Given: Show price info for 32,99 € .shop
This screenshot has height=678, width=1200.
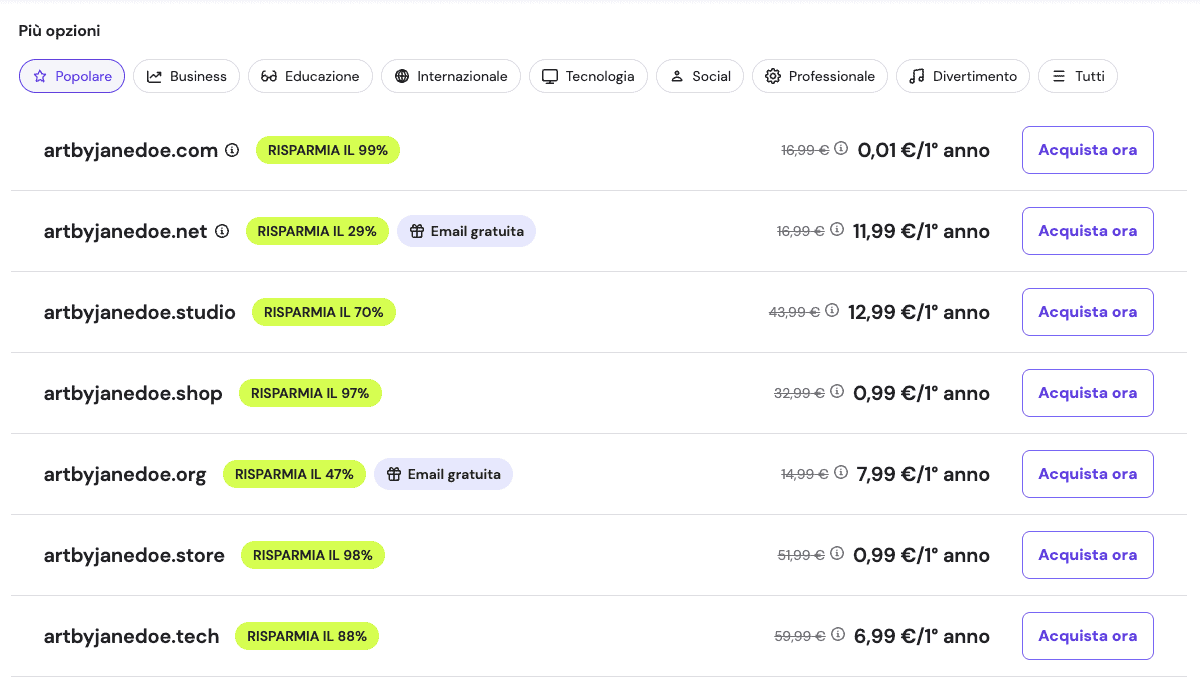Looking at the screenshot, I should tap(837, 391).
